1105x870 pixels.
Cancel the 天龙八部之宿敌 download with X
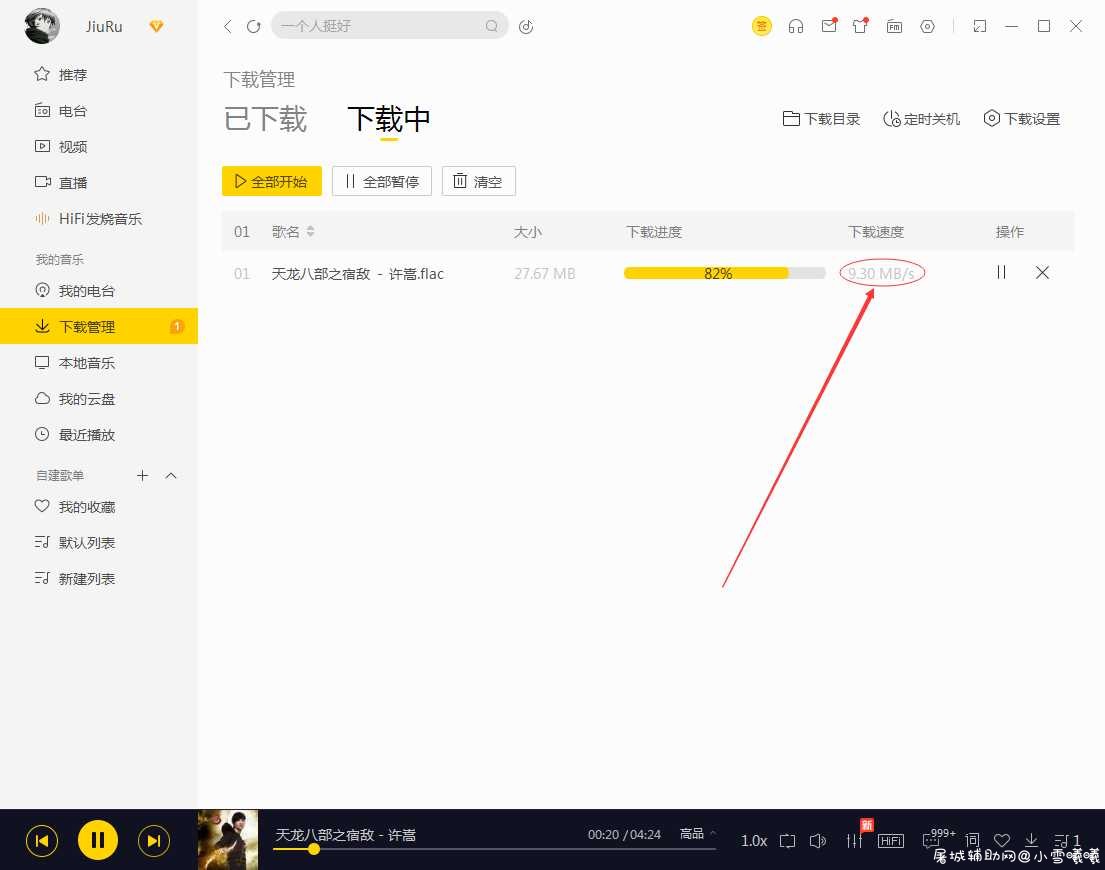coord(1042,272)
